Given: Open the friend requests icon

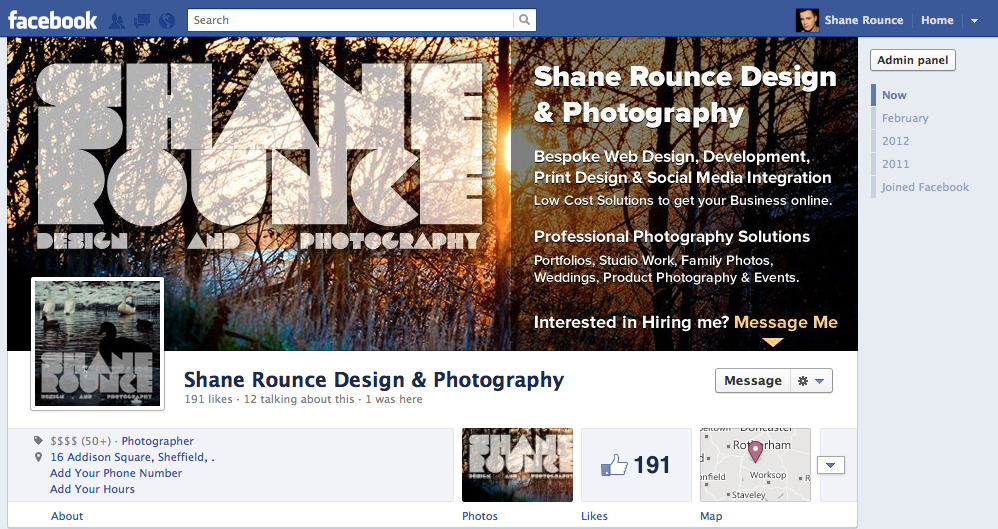Looking at the screenshot, I should coord(117,21).
